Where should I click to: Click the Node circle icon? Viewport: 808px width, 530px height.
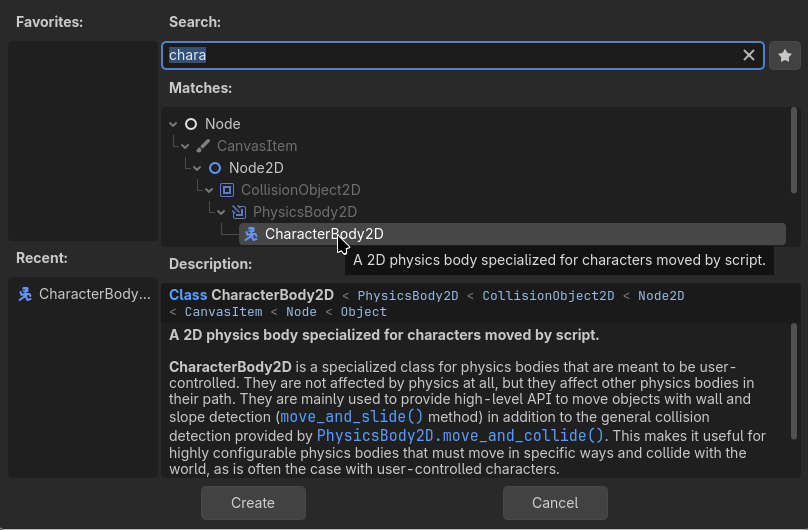(191, 124)
